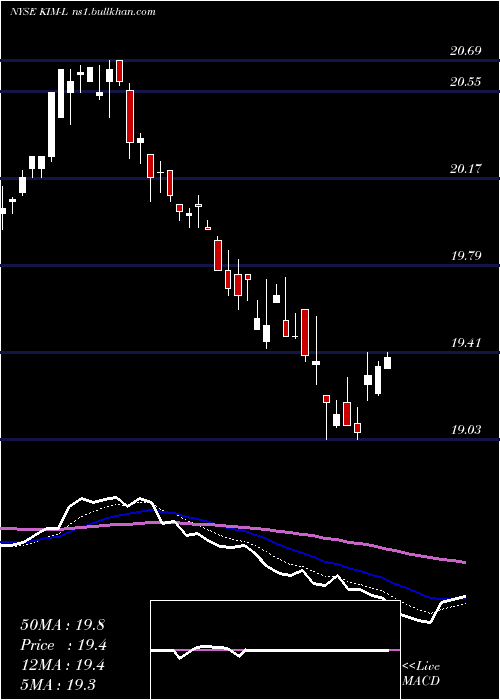Click the 12MA : 19.4 readout
Screen dimensions: 500x700
point(62,665)
